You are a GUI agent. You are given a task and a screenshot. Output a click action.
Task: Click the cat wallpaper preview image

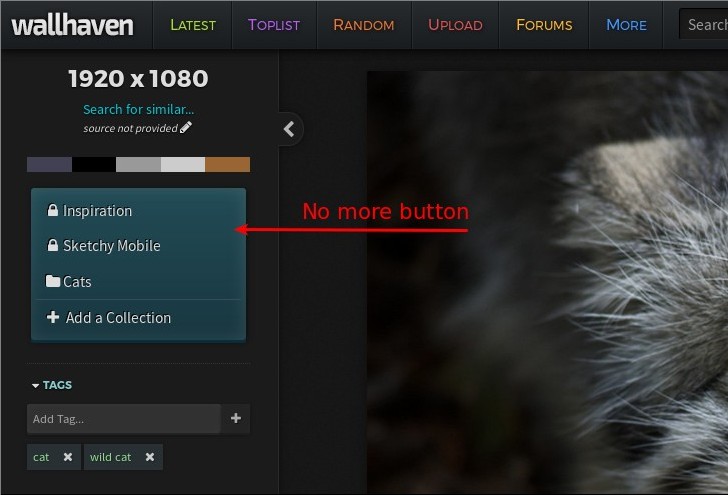(548, 282)
